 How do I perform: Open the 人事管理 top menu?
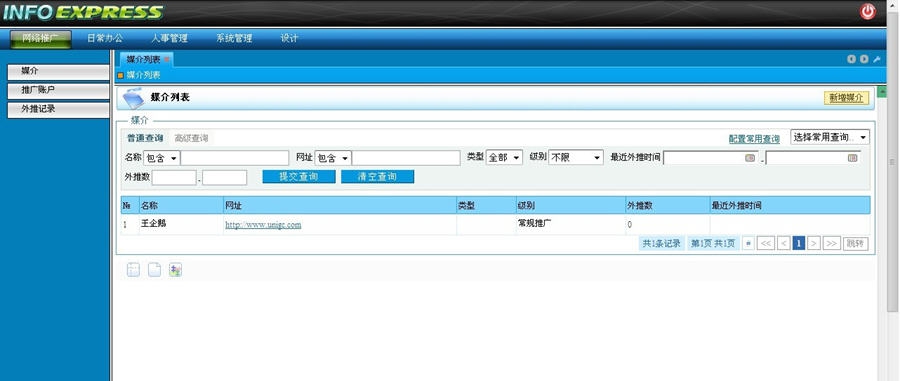coord(169,38)
